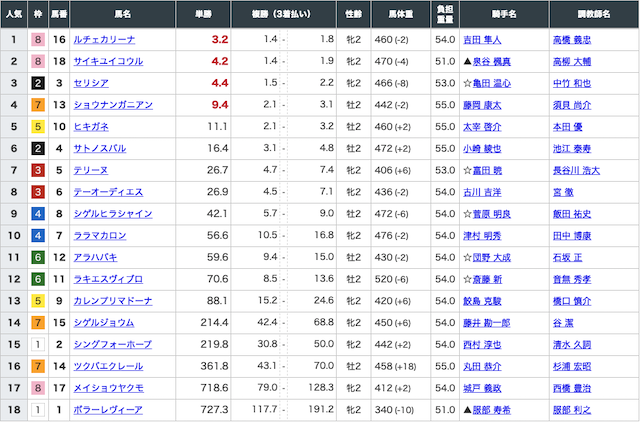This screenshot has width=640, height=422.
Task: Open trainer link 高橋 義忠
Action: (x=572, y=40)
